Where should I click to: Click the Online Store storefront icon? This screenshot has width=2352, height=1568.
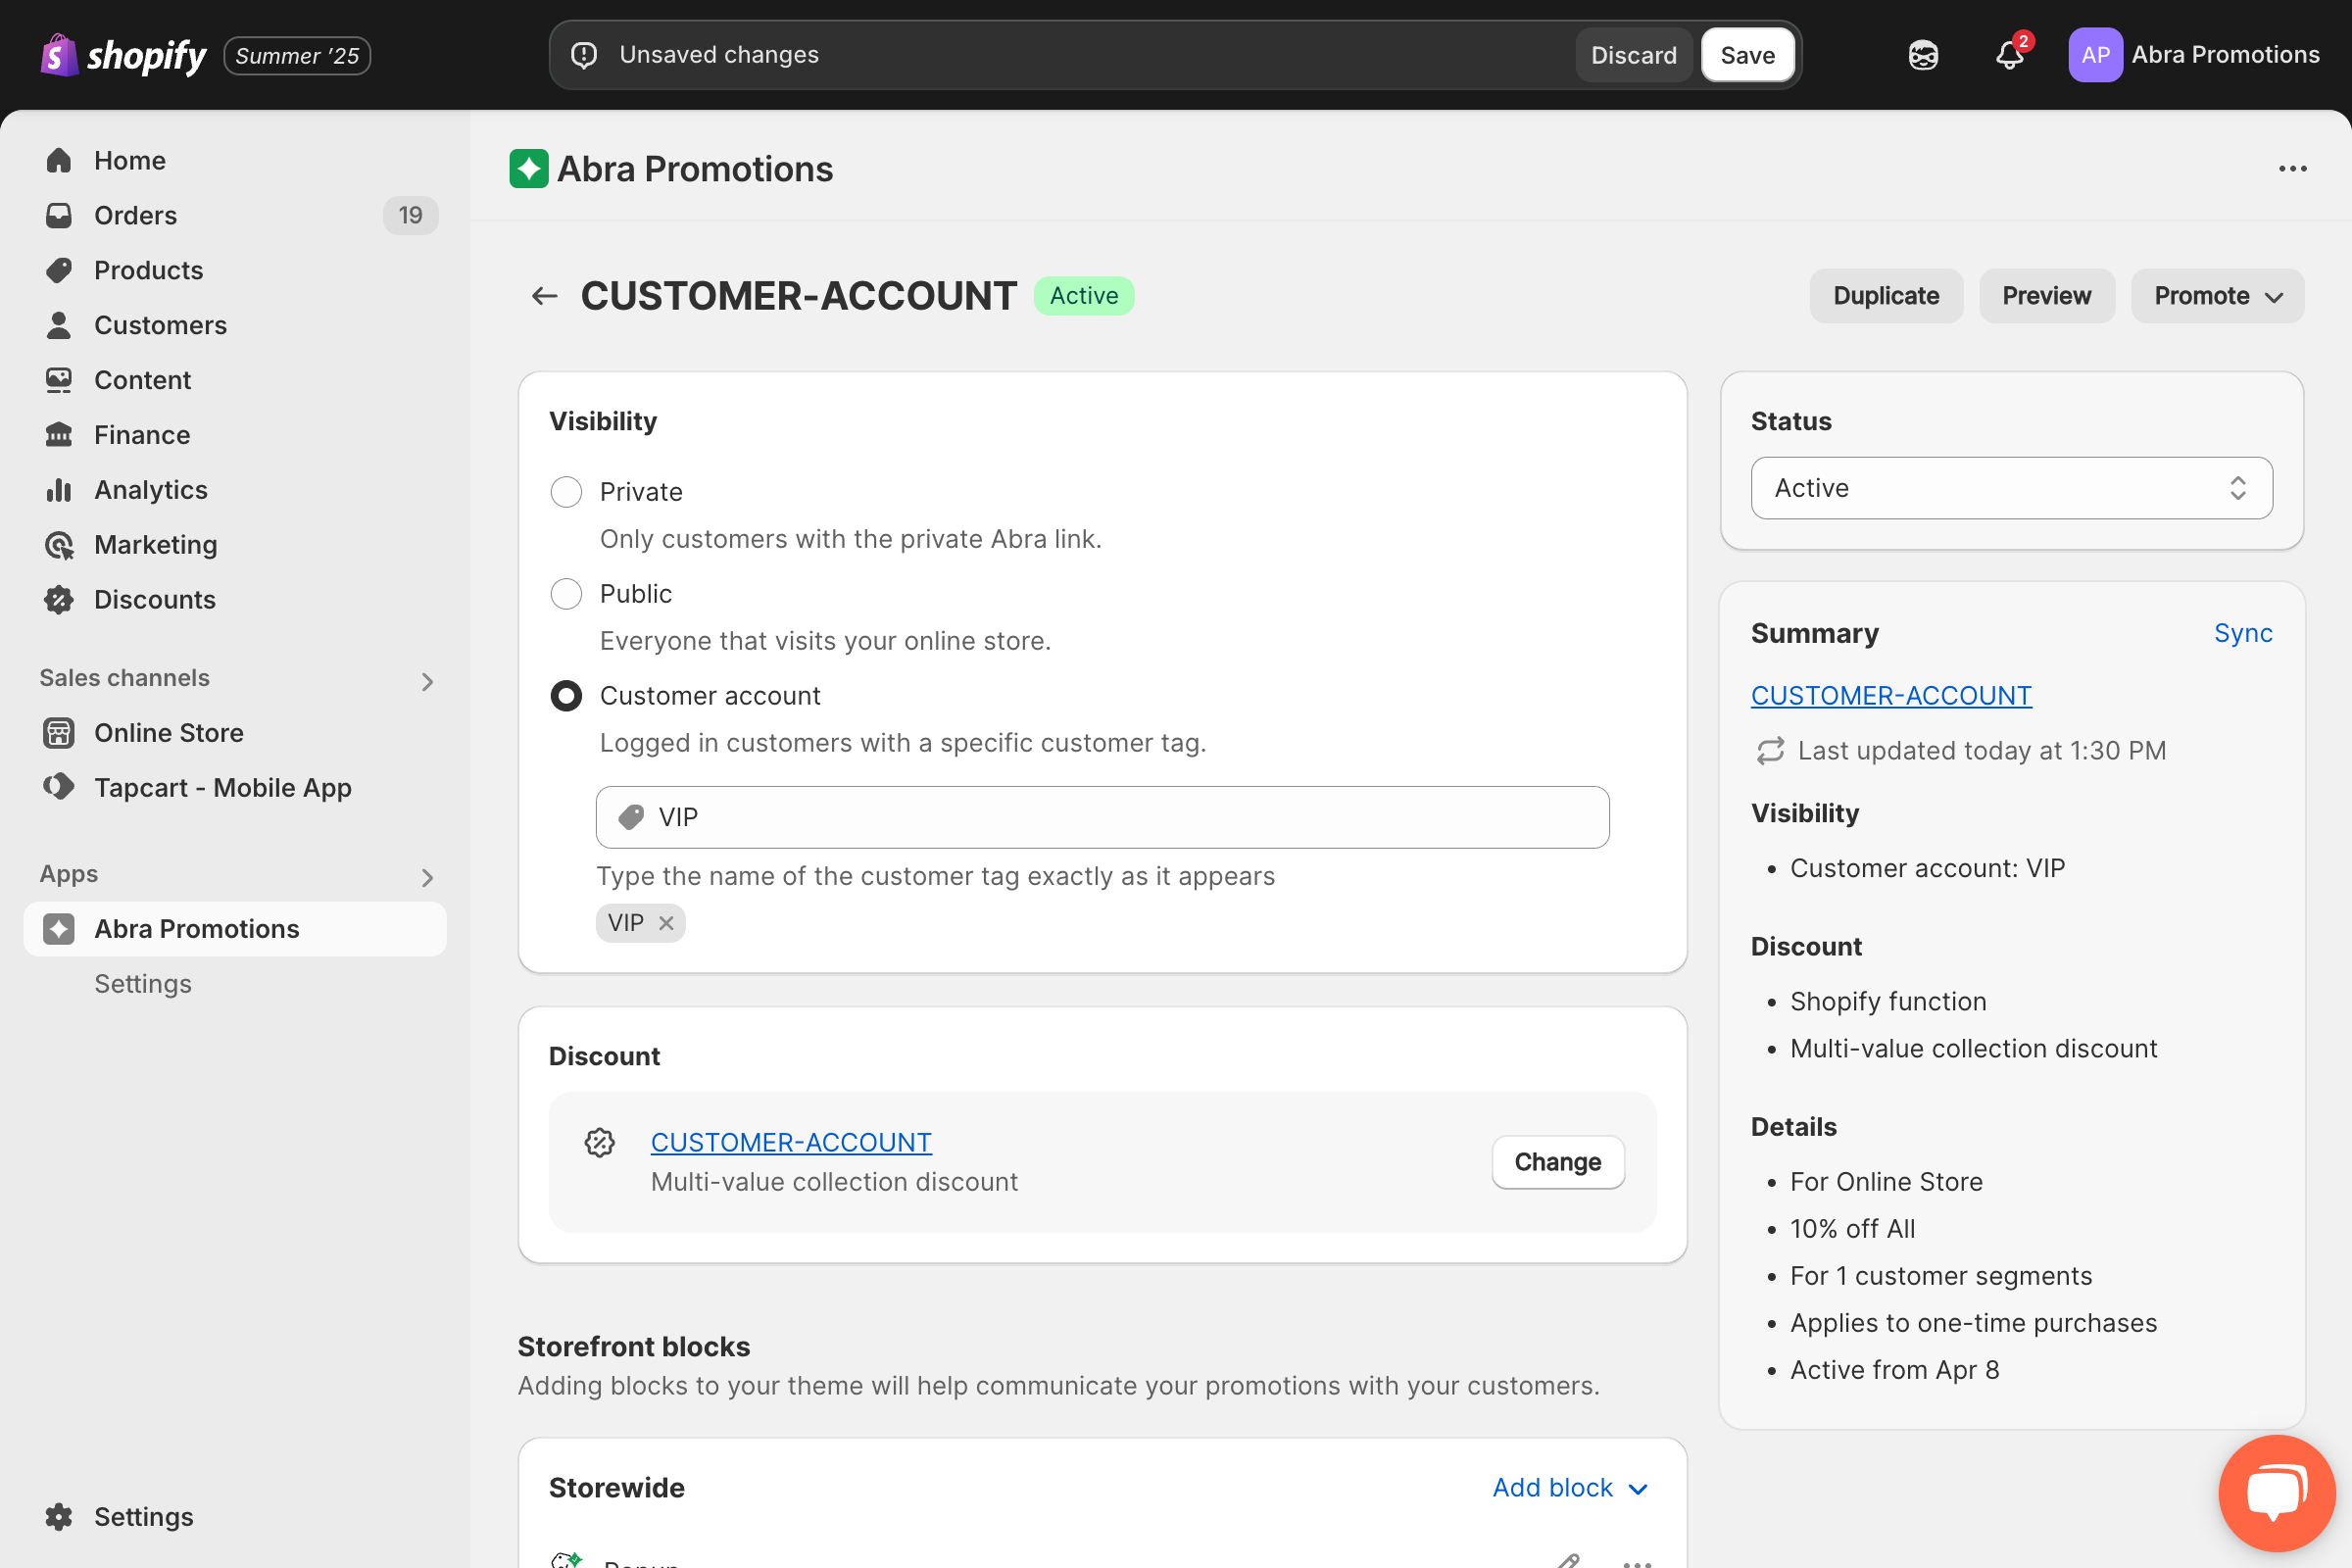coord(59,733)
